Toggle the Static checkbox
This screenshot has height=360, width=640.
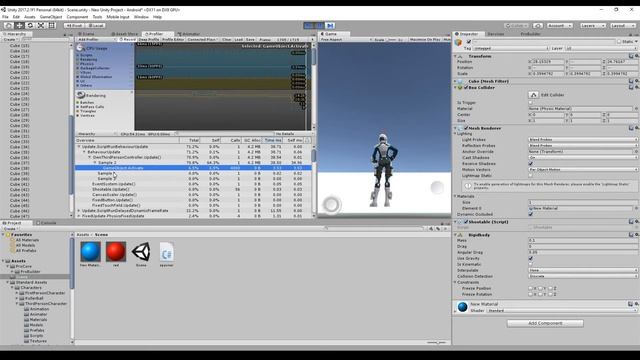point(619,42)
